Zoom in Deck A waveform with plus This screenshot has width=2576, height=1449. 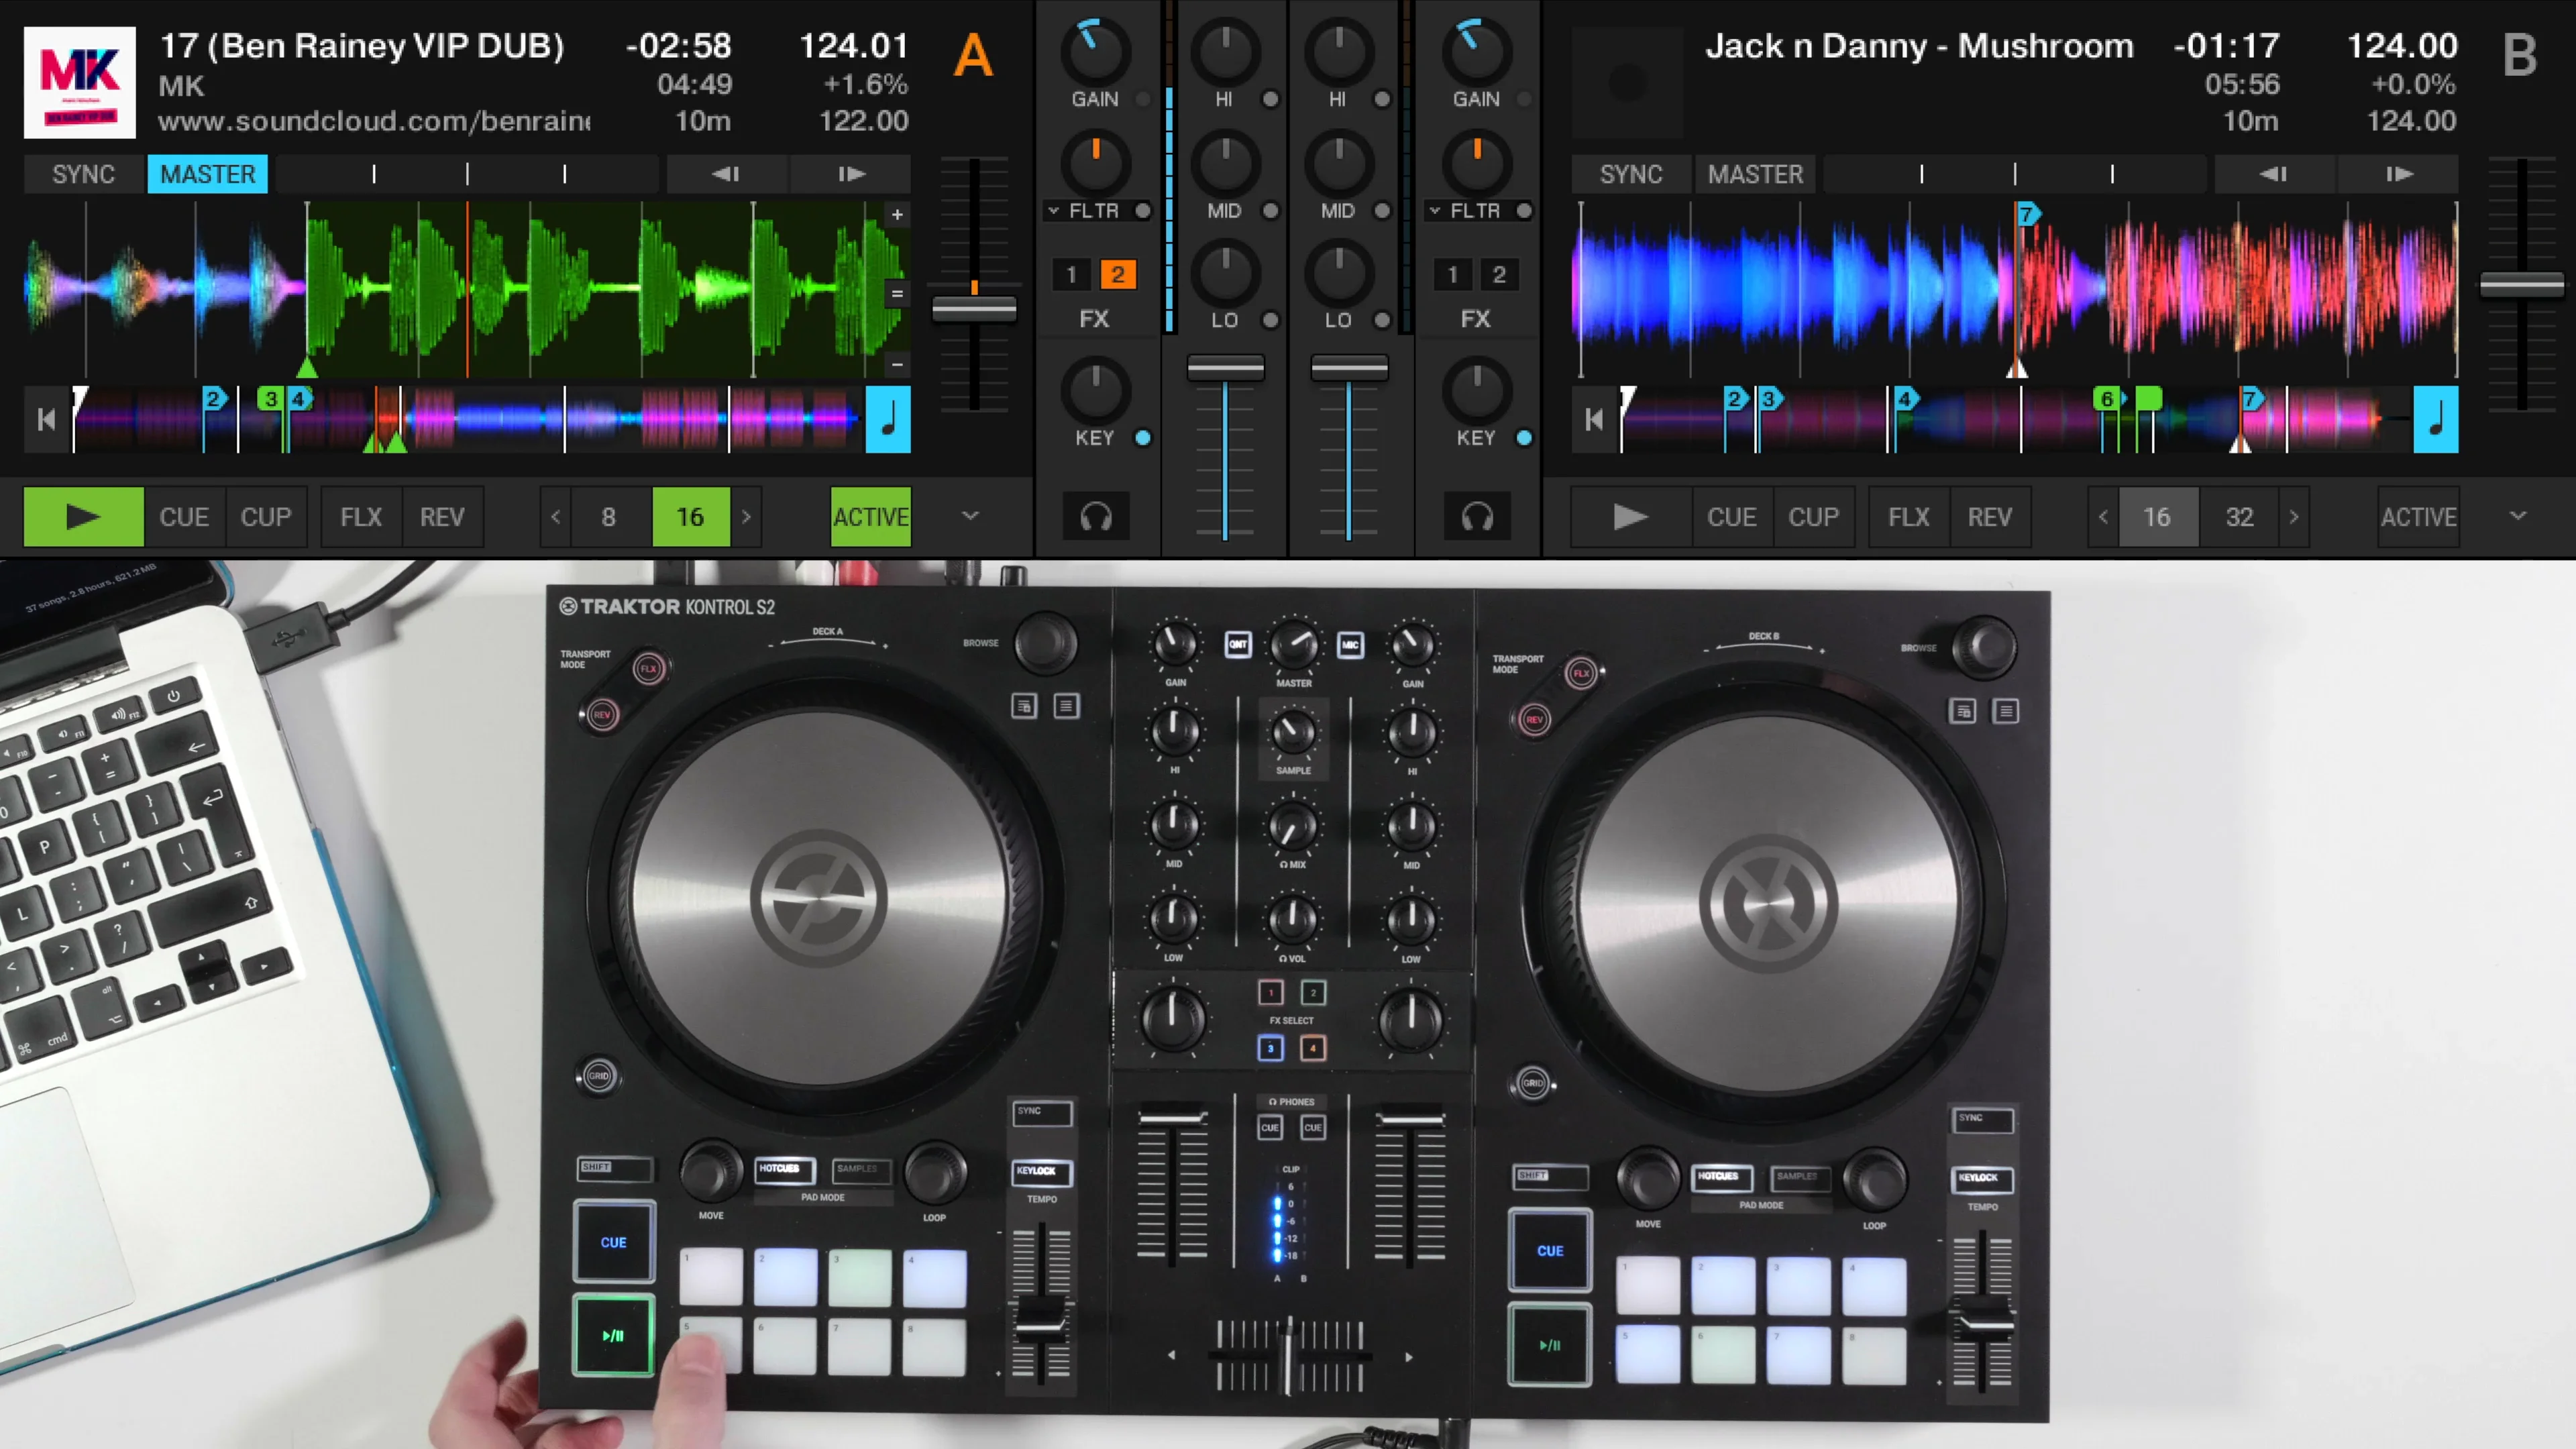(x=897, y=214)
